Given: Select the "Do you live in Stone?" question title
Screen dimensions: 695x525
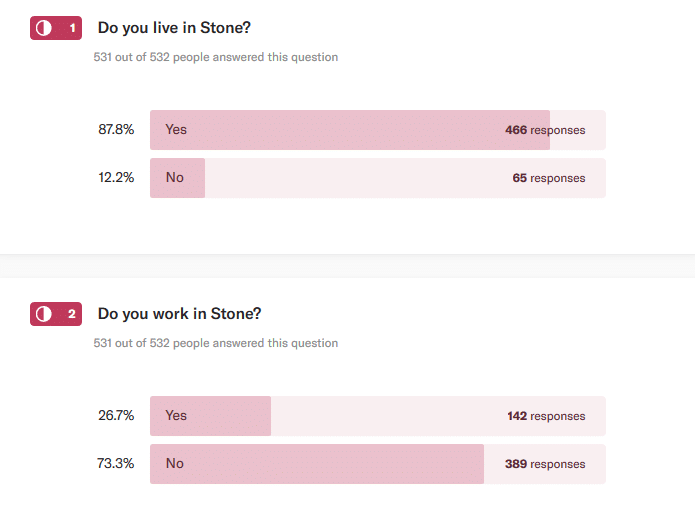Looking at the screenshot, I should coord(174,28).
